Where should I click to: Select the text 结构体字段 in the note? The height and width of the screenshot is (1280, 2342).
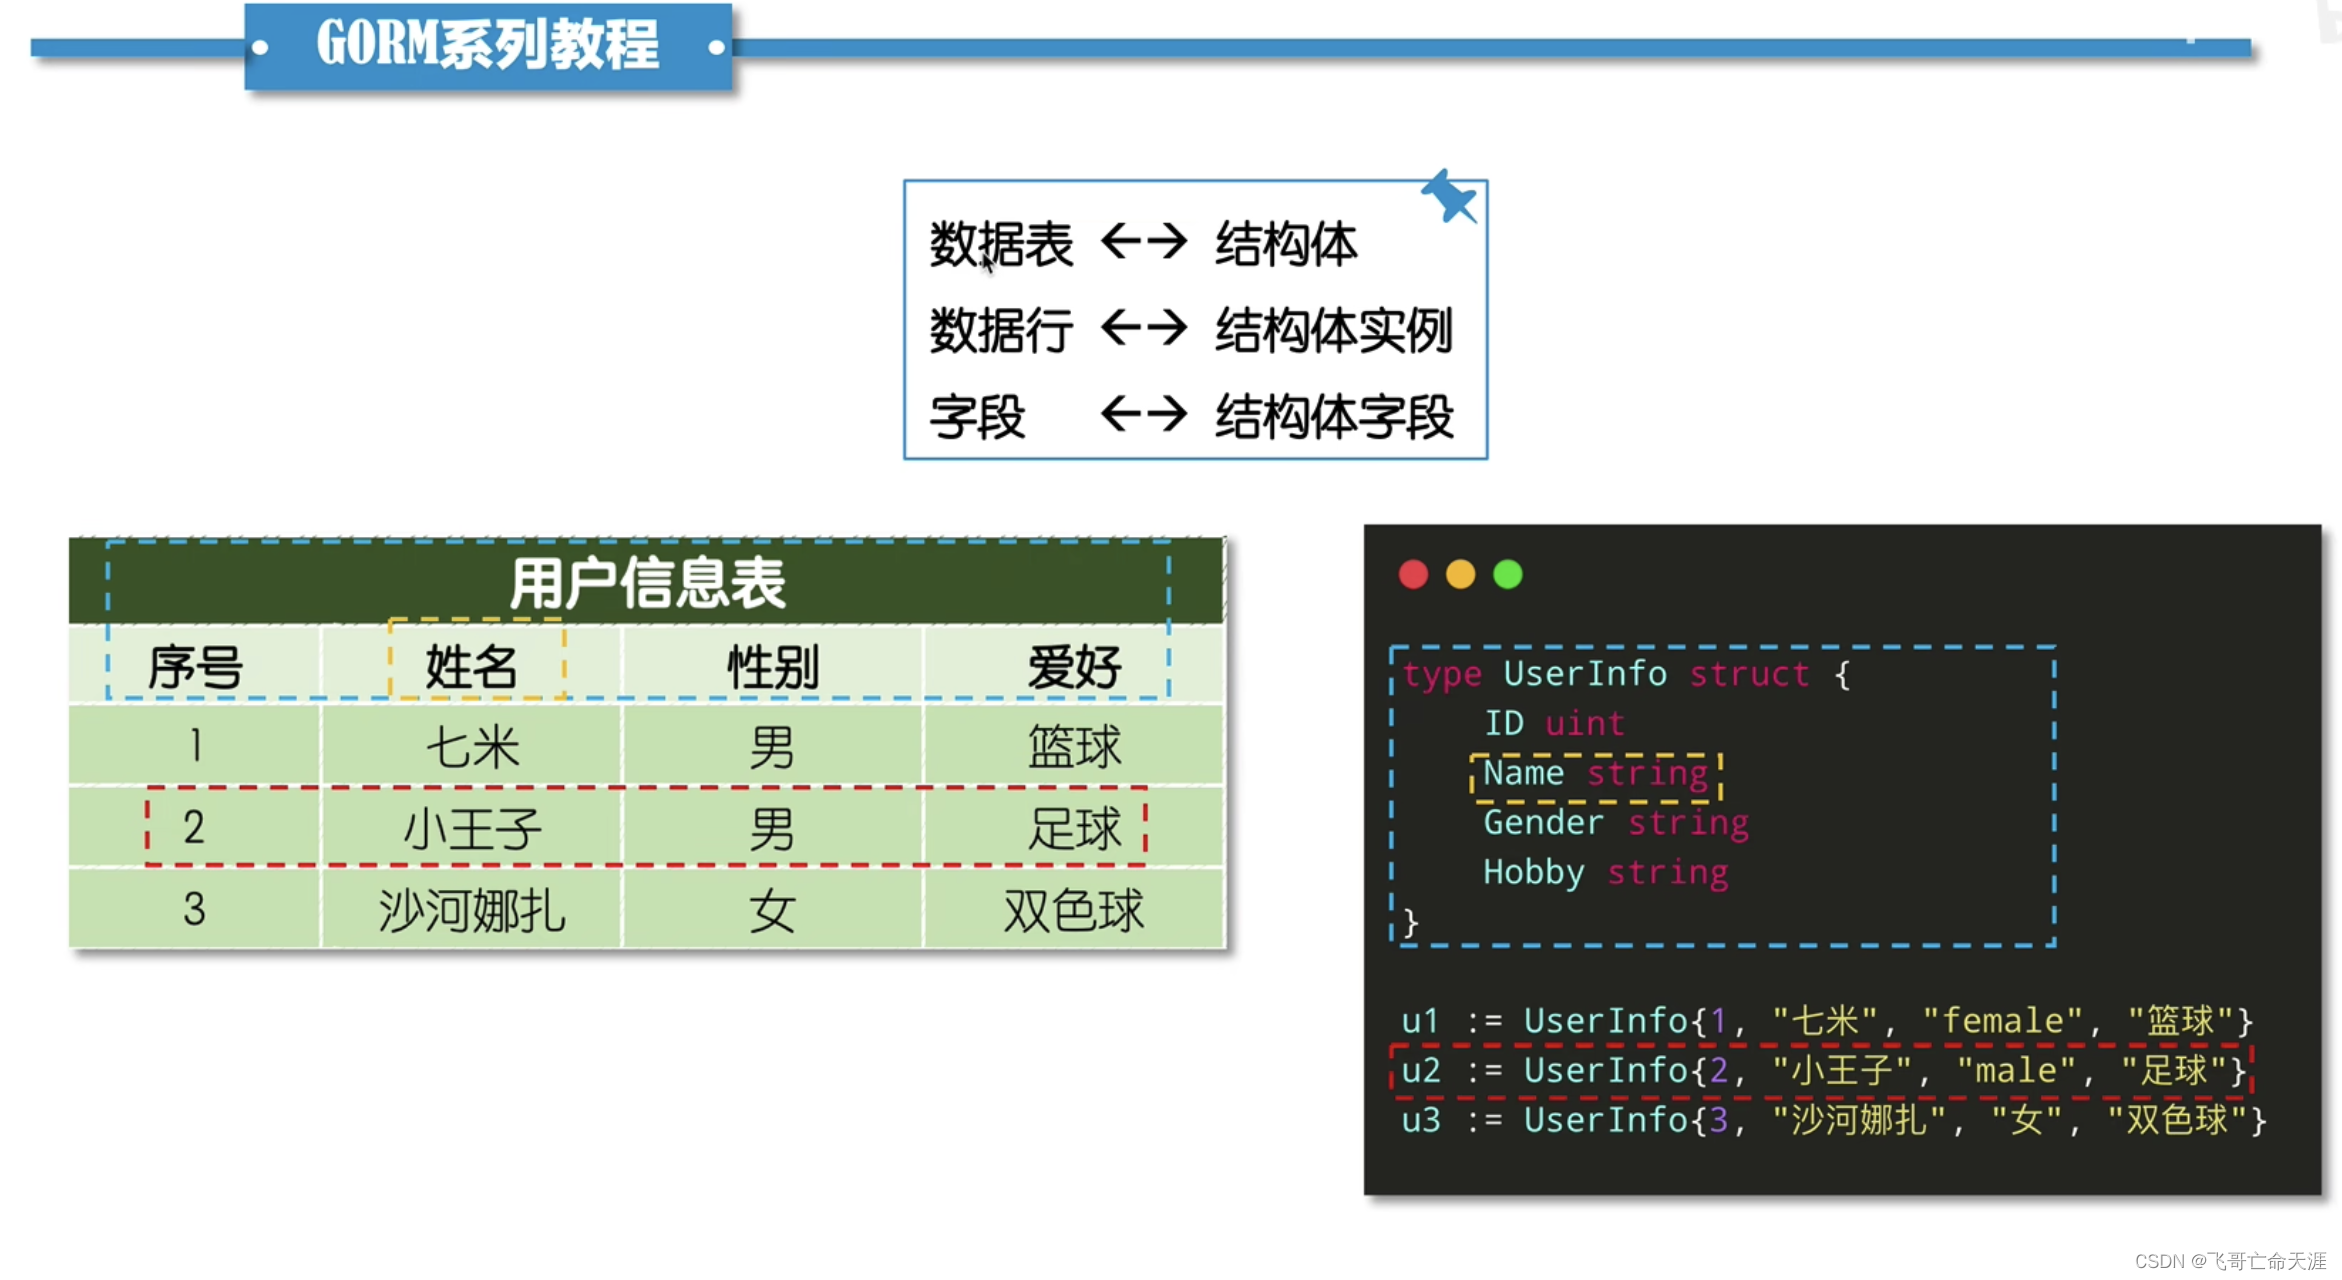click(x=1334, y=417)
